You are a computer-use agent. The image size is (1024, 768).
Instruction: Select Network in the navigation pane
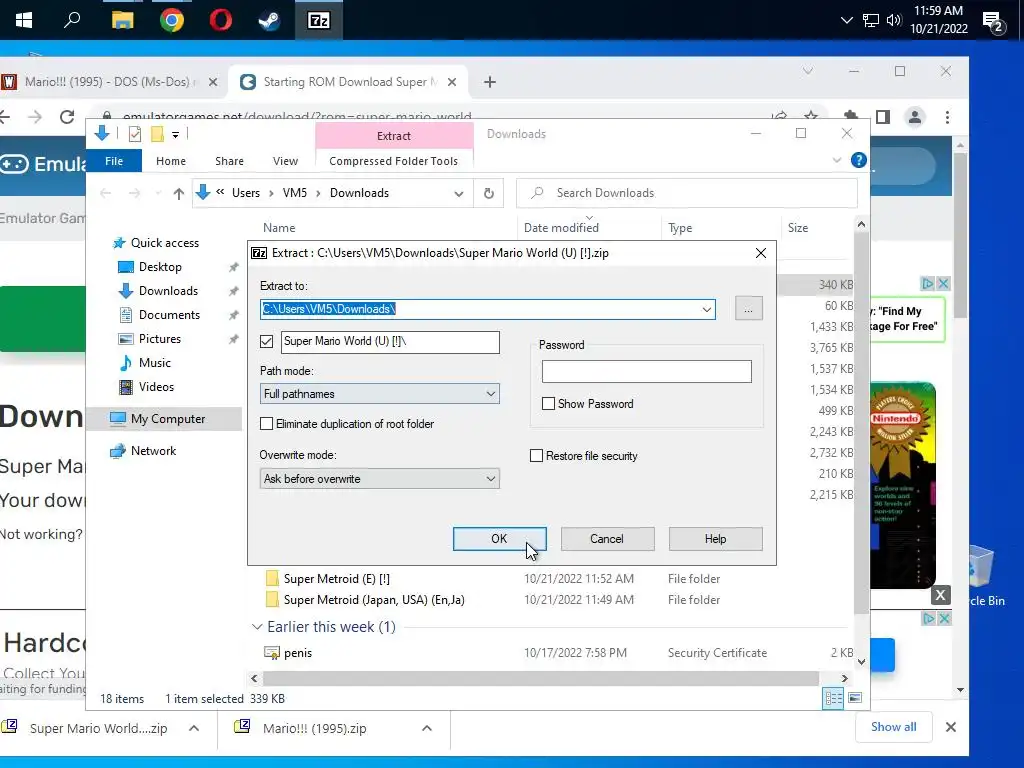[153, 451]
